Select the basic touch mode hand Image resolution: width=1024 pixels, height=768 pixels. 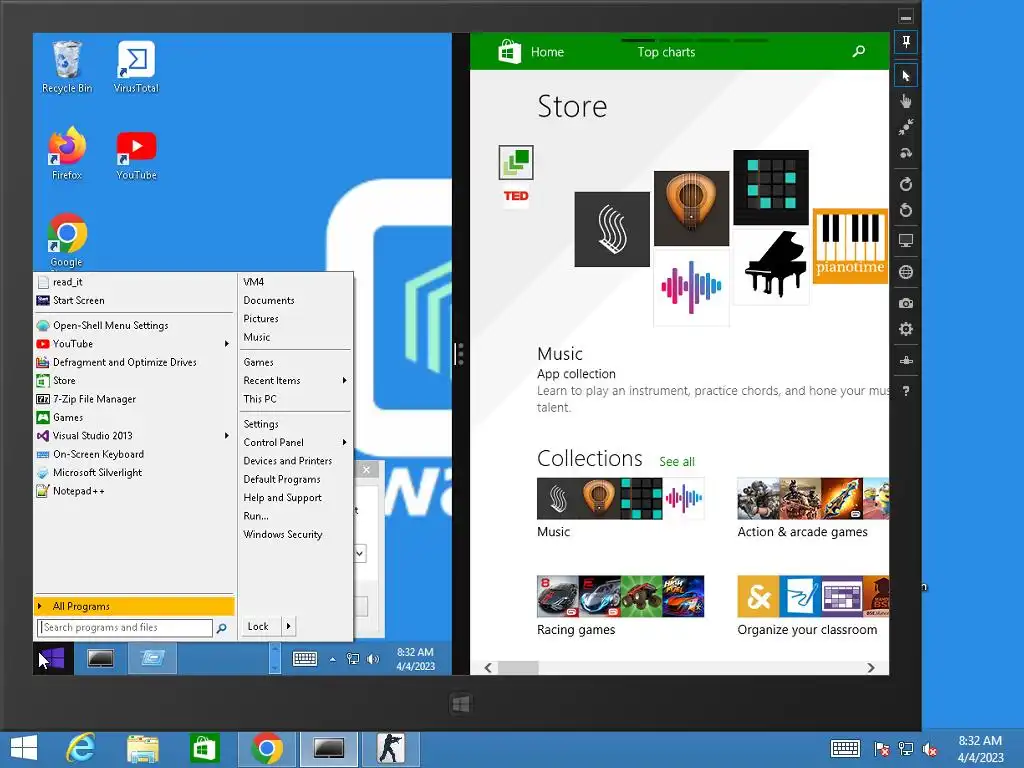pyautogui.click(x=906, y=101)
